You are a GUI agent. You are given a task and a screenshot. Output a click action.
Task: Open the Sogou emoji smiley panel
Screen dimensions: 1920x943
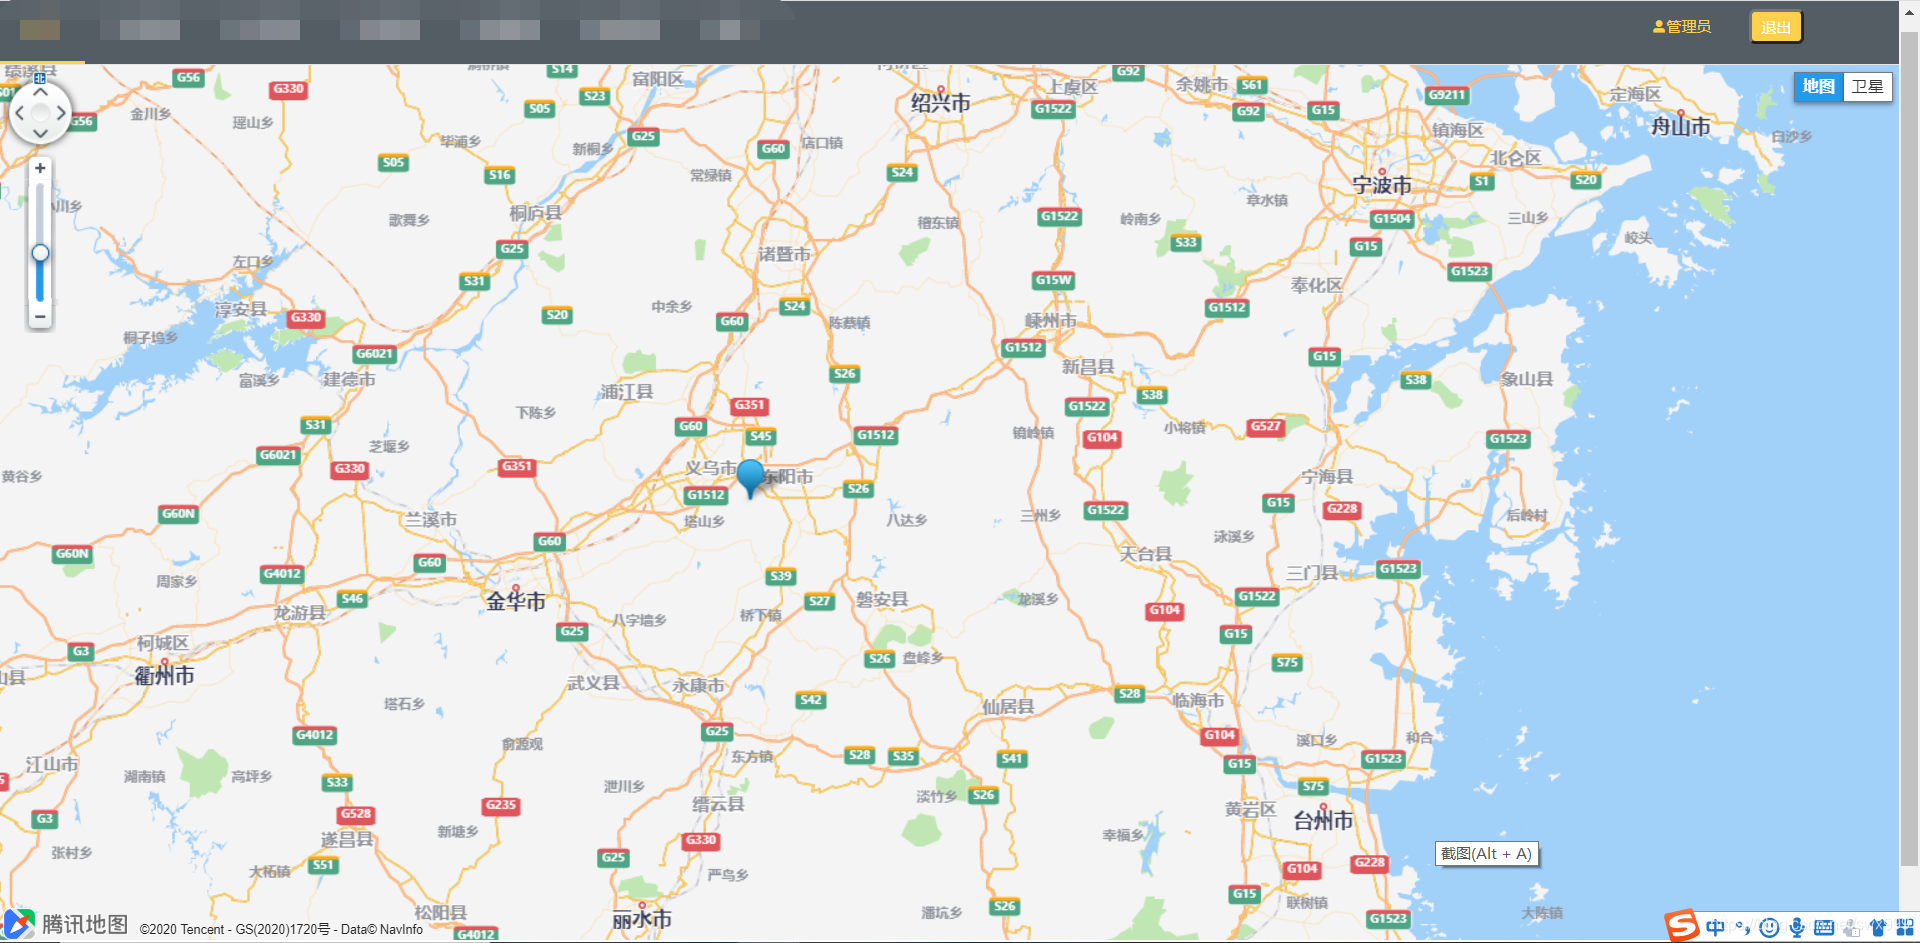1769,927
